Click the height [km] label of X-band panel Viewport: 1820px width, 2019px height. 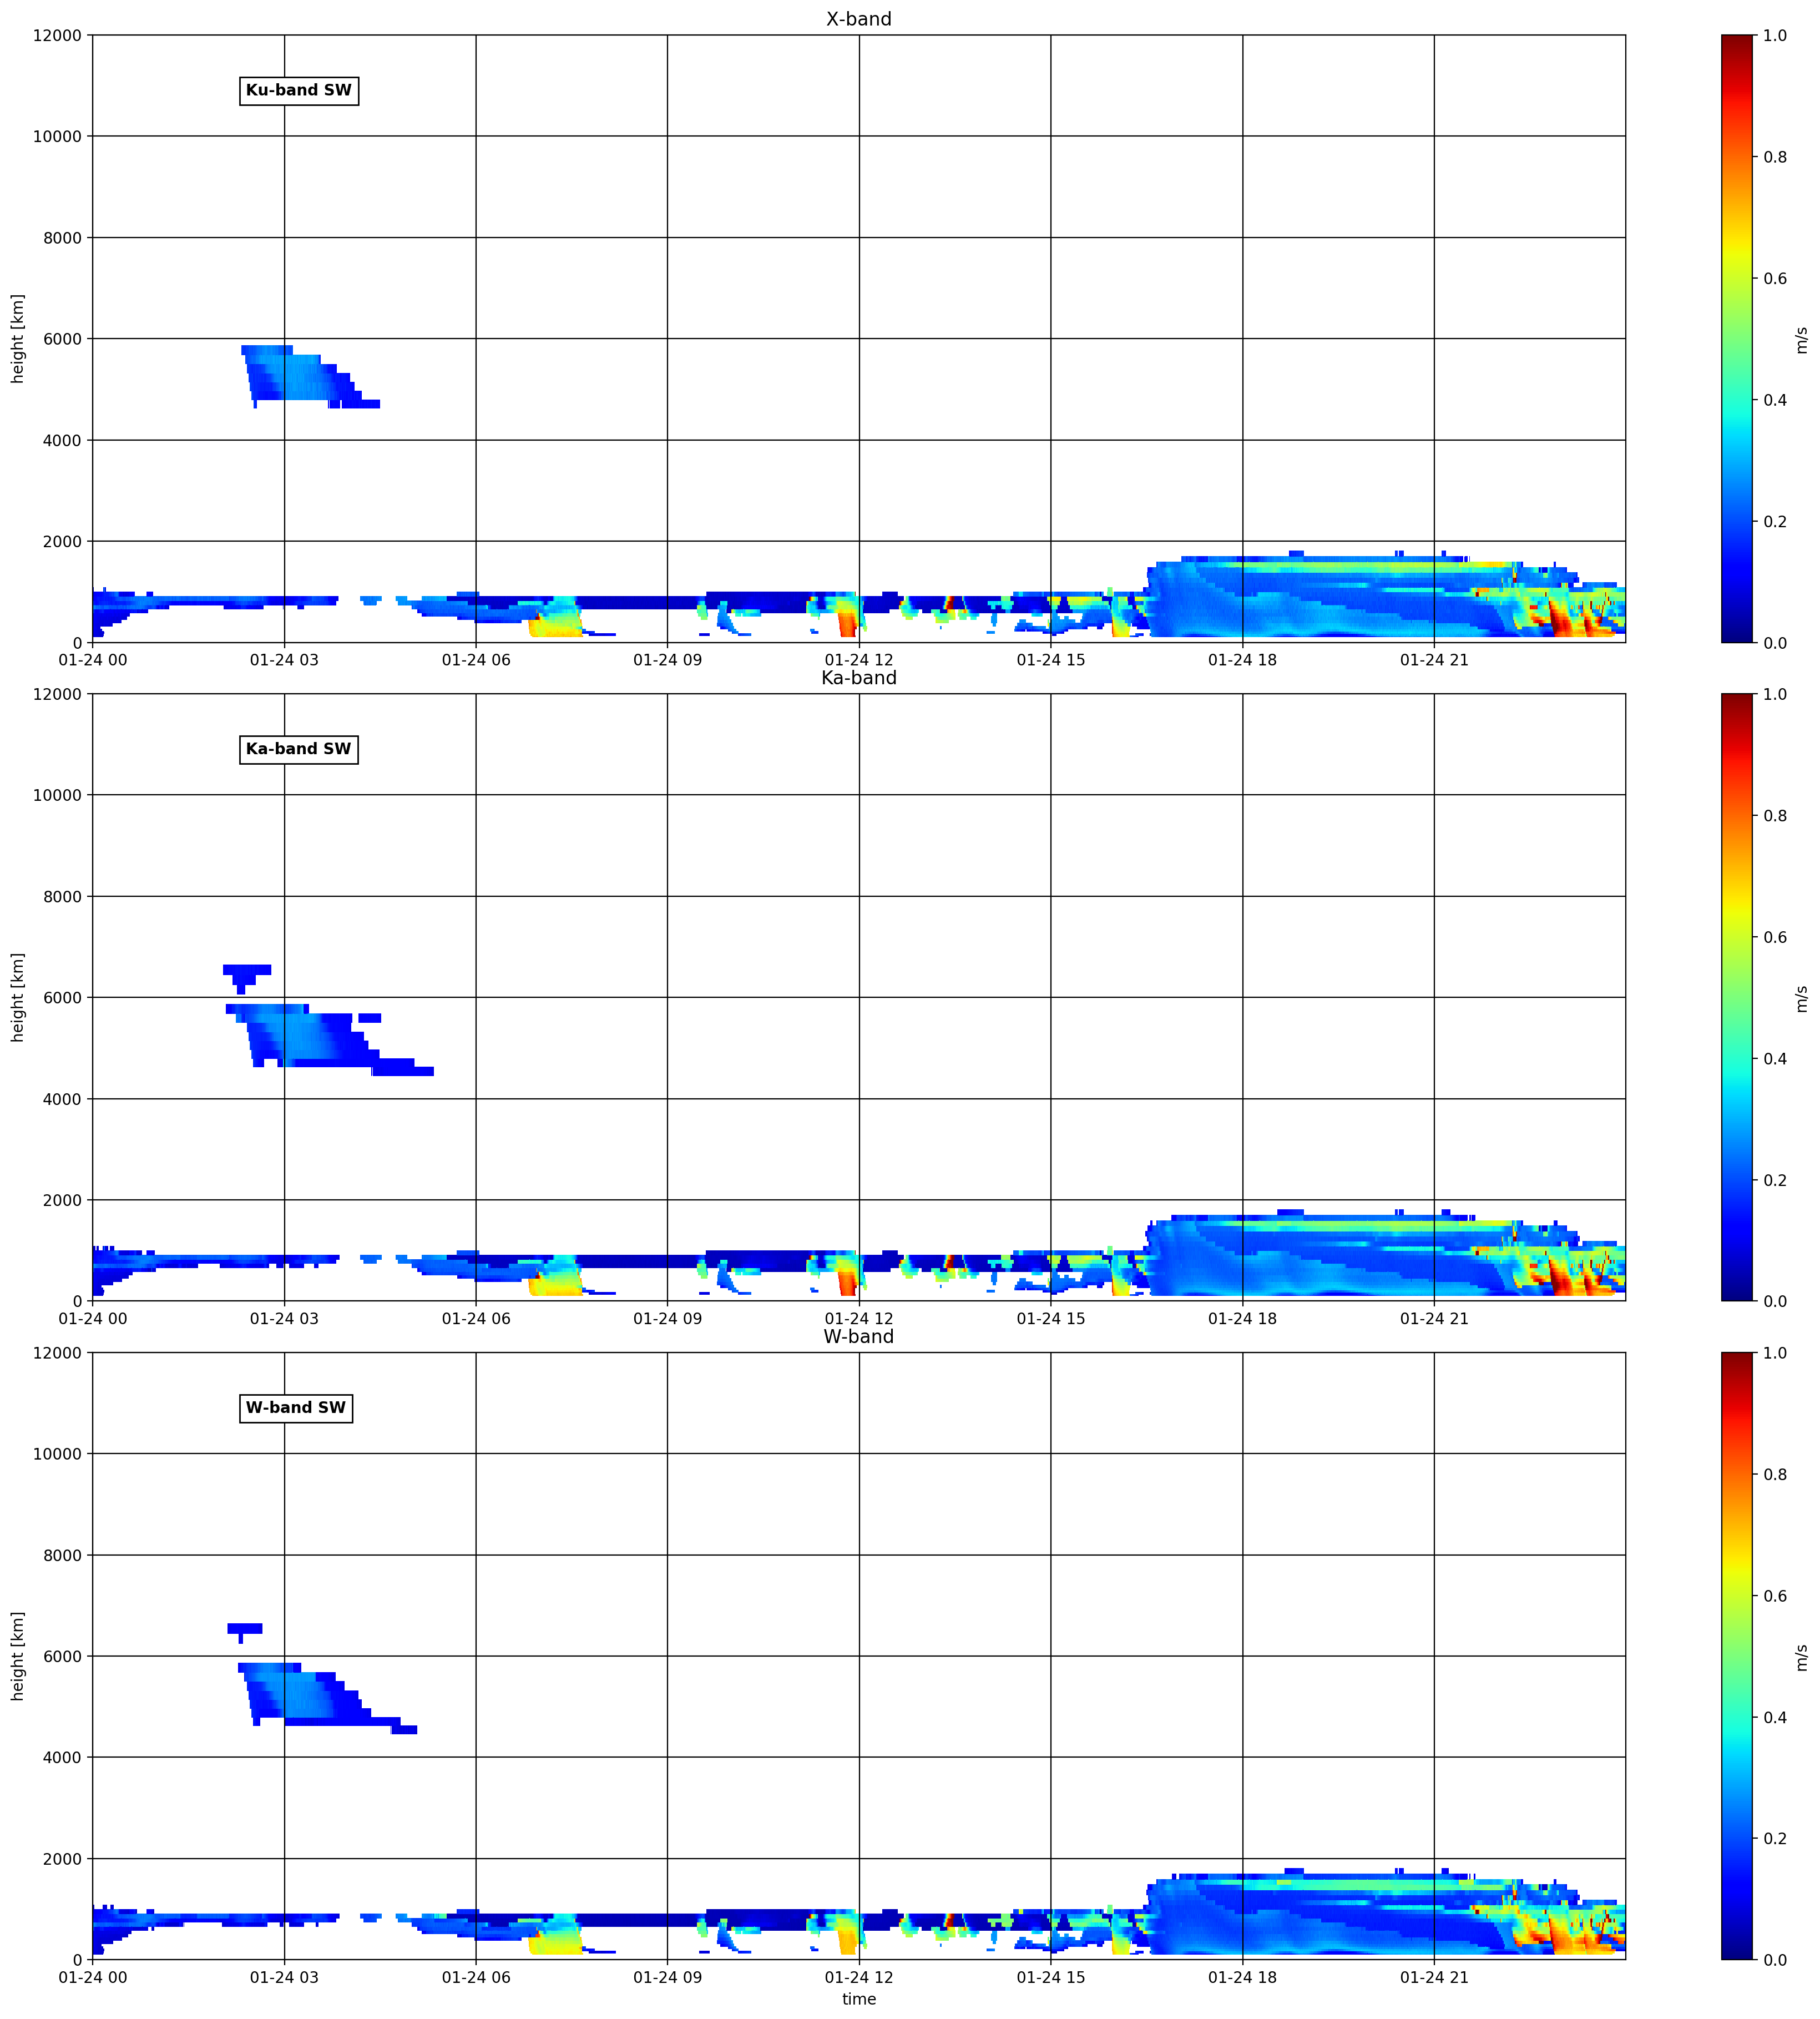coord(17,339)
